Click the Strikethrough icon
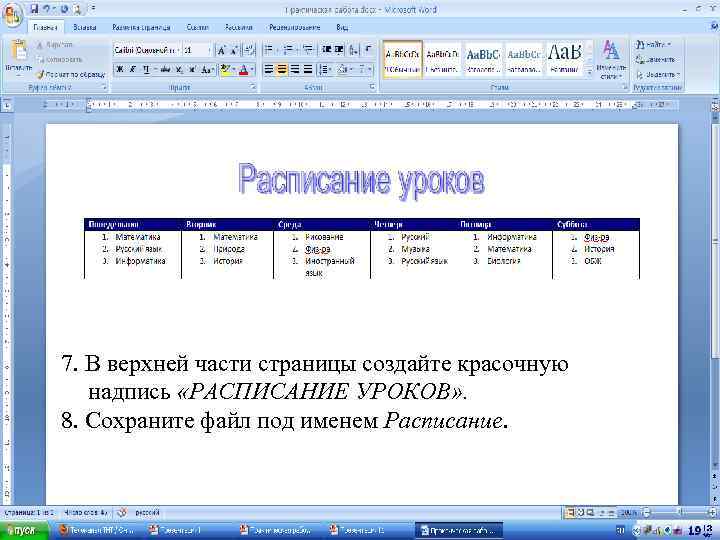Image resolution: width=720 pixels, height=540 pixels. pos(166,70)
